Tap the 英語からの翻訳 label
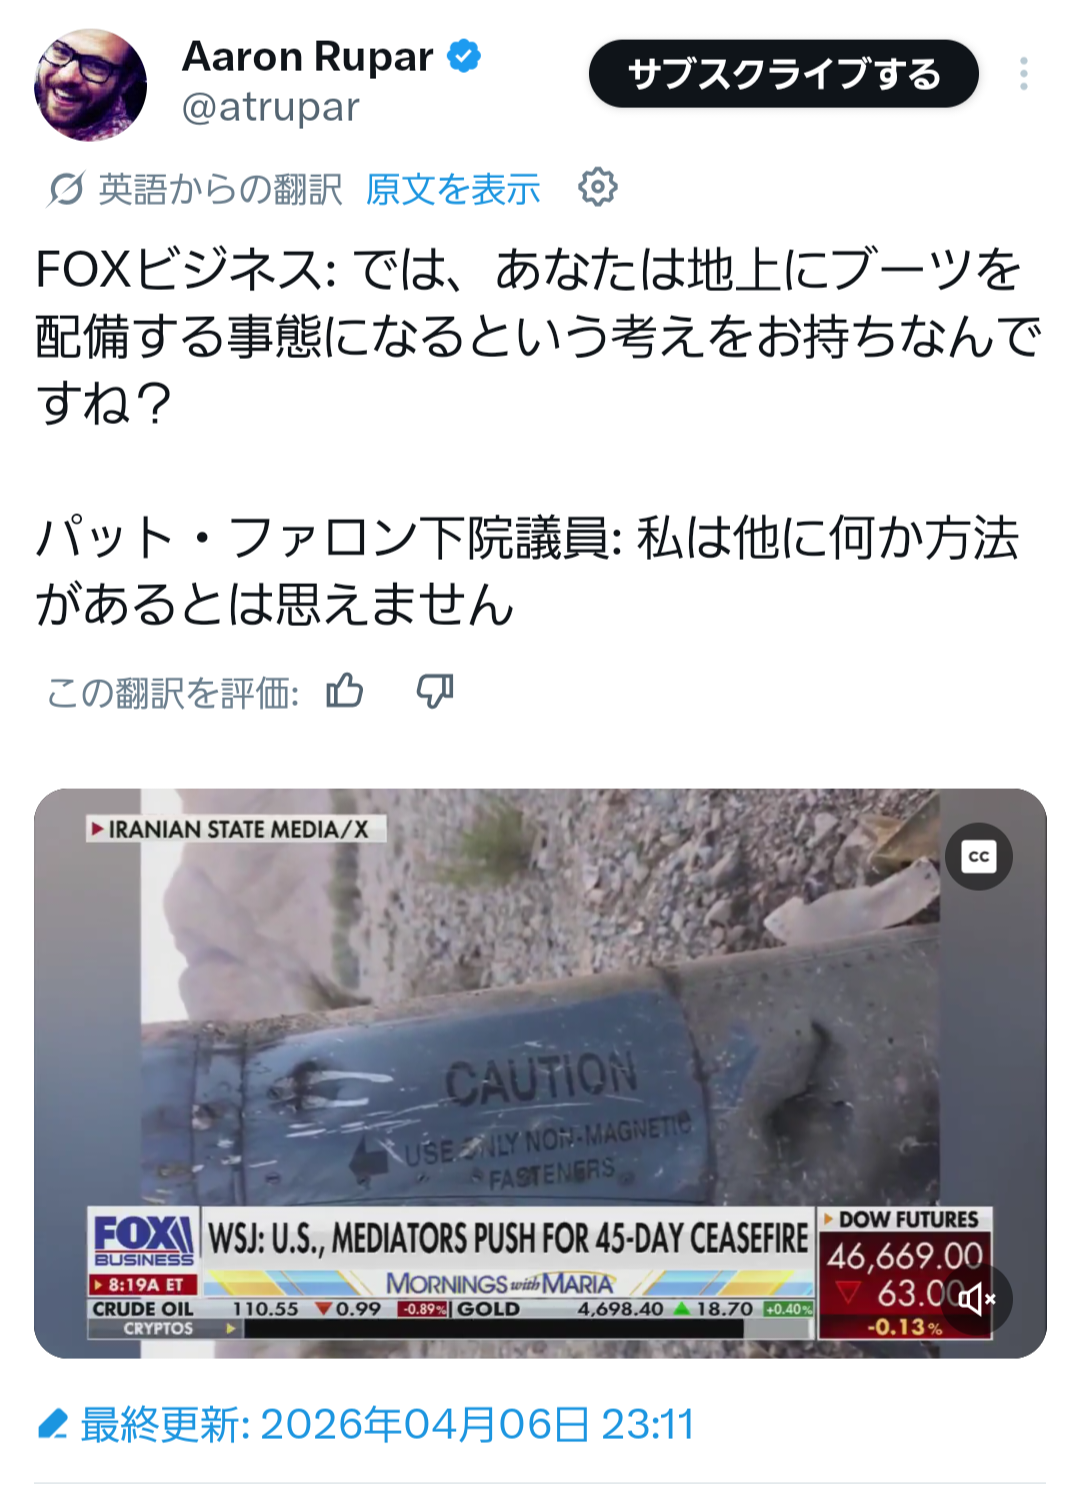Image resolution: width=1080 pixels, height=1485 pixels. pos(220,189)
